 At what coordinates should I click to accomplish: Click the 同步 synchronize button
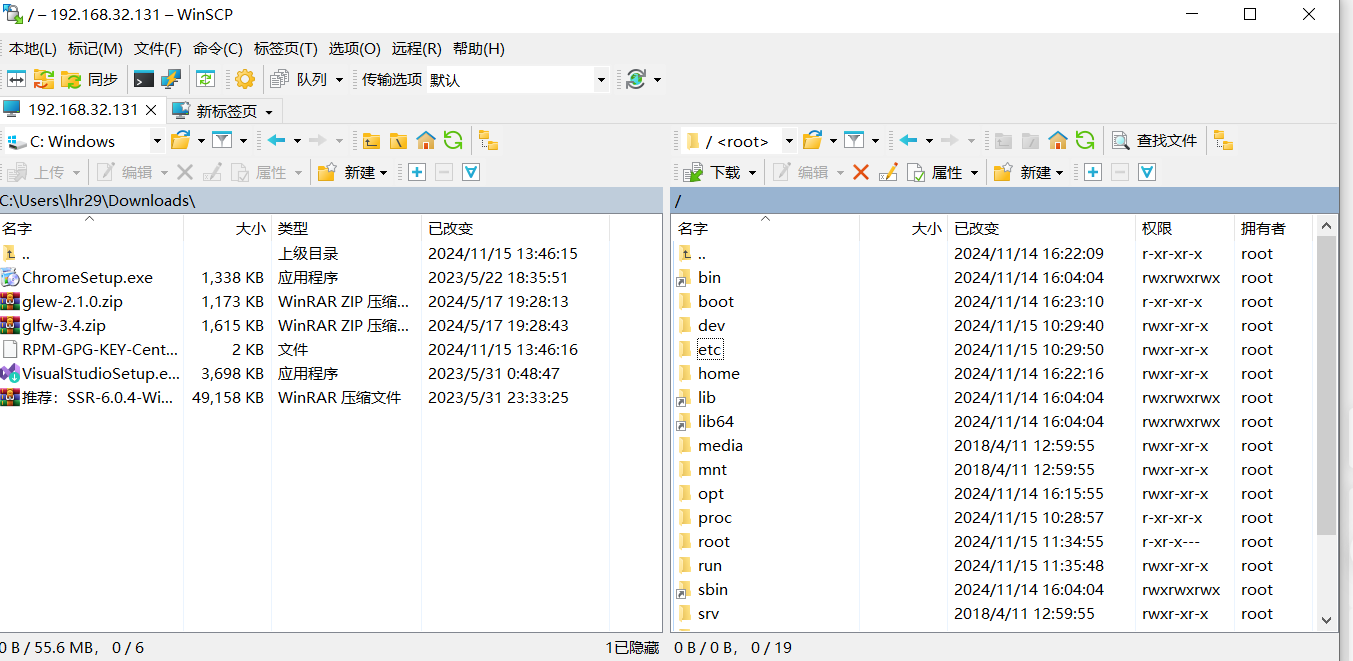(89, 79)
